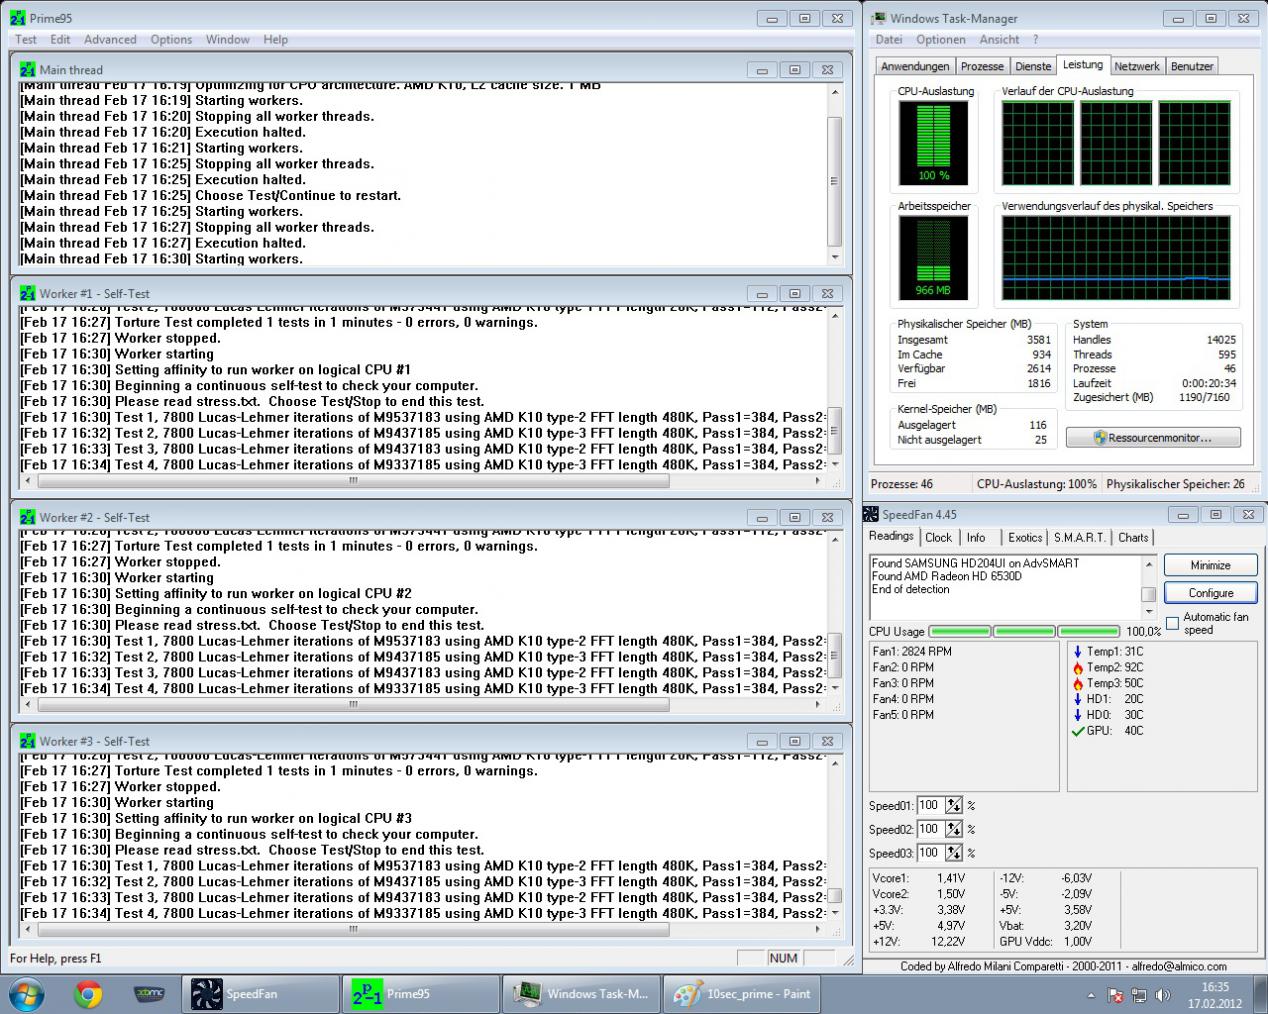Switch to the Anwendungen tab

click(x=914, y=66)
